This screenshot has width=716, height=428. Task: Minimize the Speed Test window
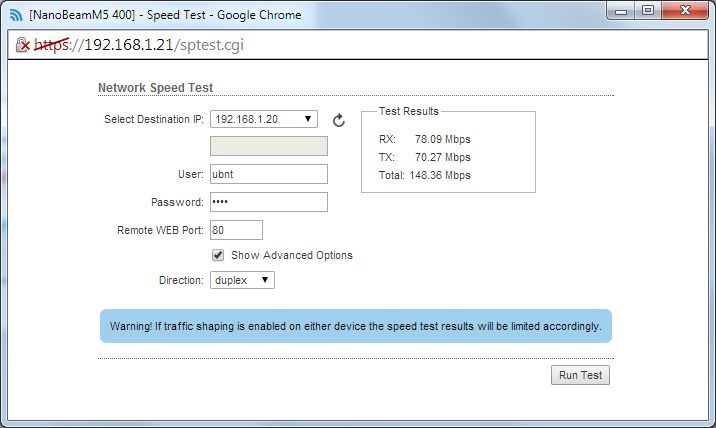coord(621,11)
